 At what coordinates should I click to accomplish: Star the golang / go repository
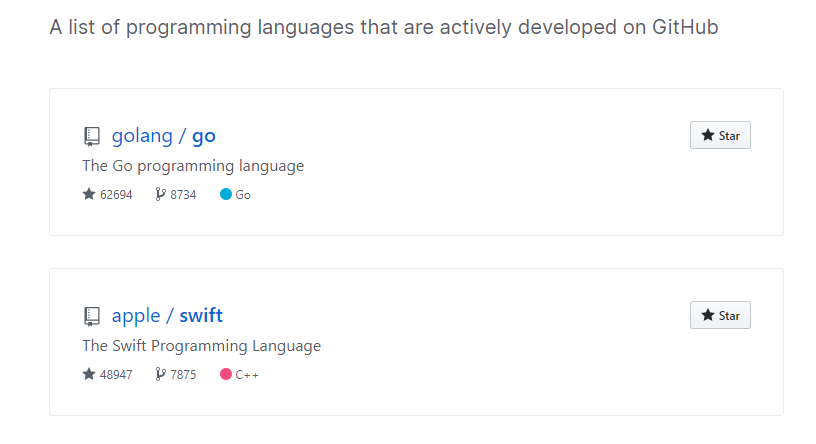pyautogui.click(x=720, y=135)
